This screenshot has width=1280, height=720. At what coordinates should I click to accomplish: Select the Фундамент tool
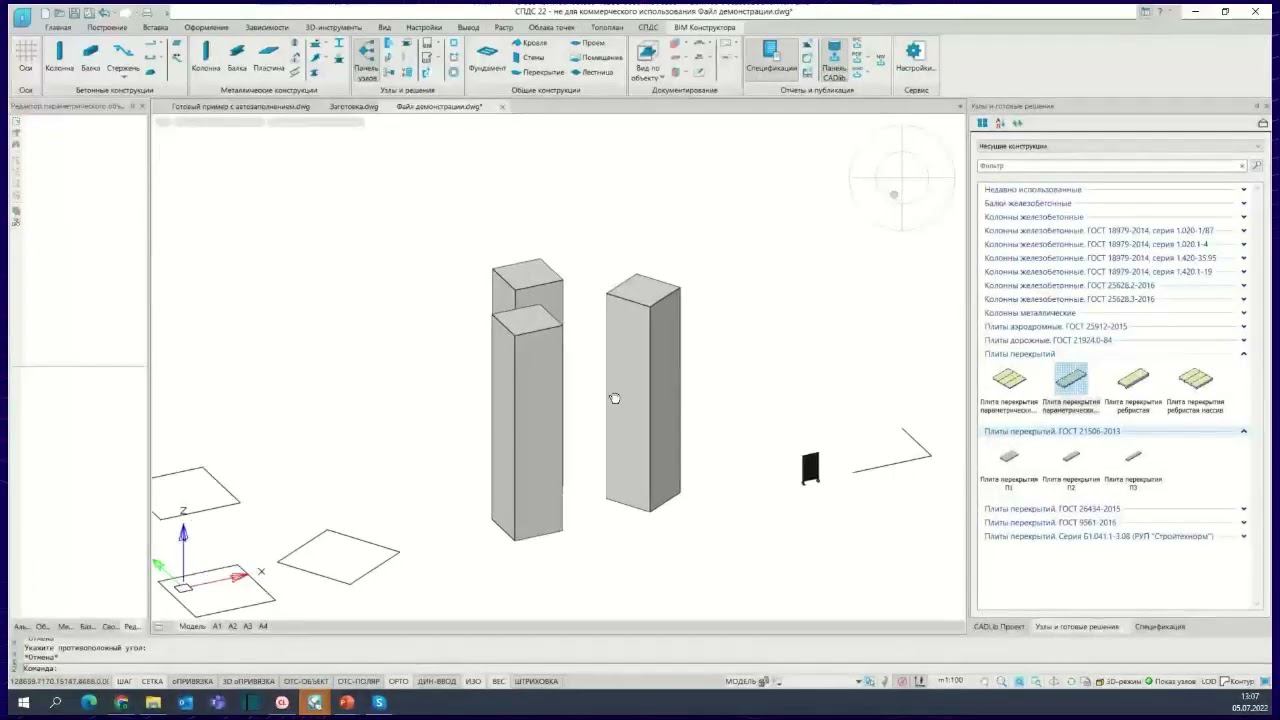pyautogui.click(x=487, y=56)
